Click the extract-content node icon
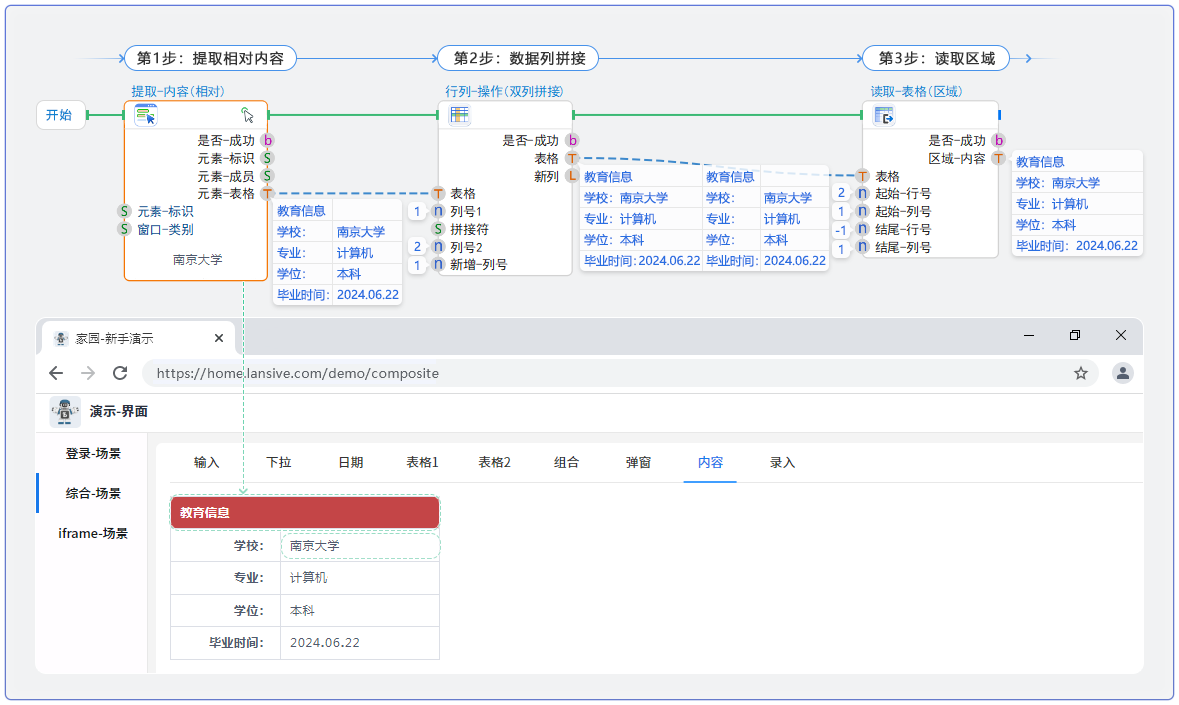Screen dimensions: 1179x705 pos(146,115)
